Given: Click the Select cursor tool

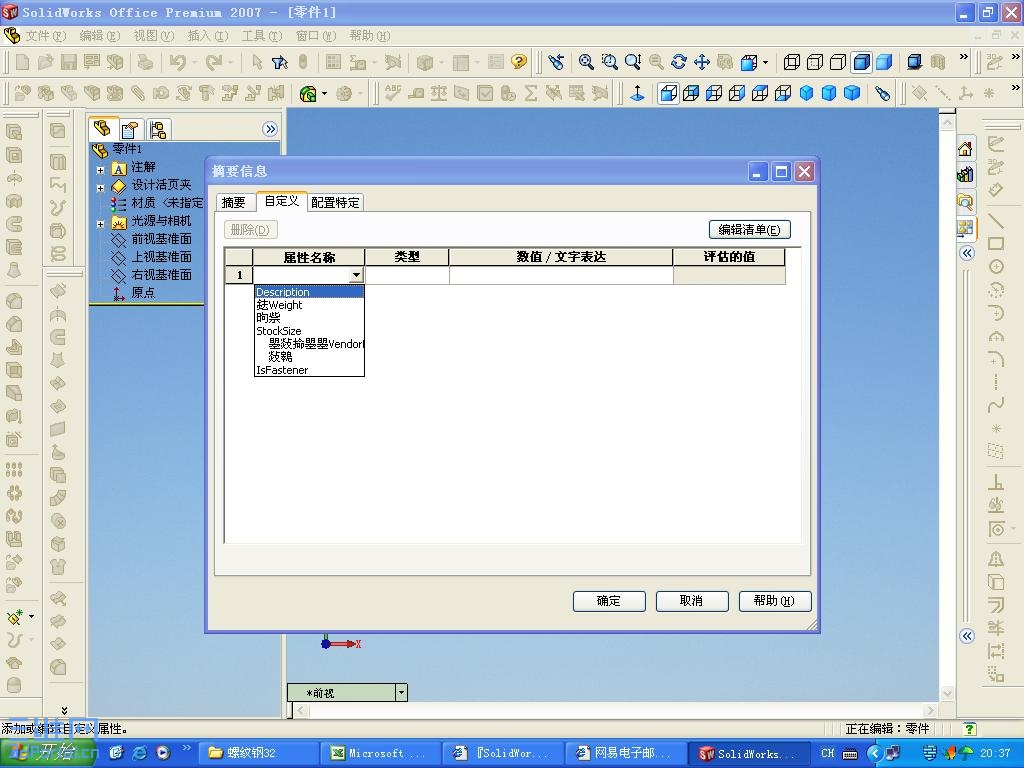Looking at the screenshot, I should 257,62.
